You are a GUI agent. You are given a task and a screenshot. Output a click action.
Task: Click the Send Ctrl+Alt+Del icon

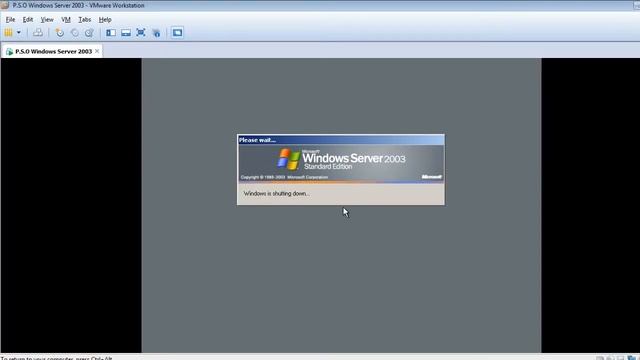click(38, 33)
